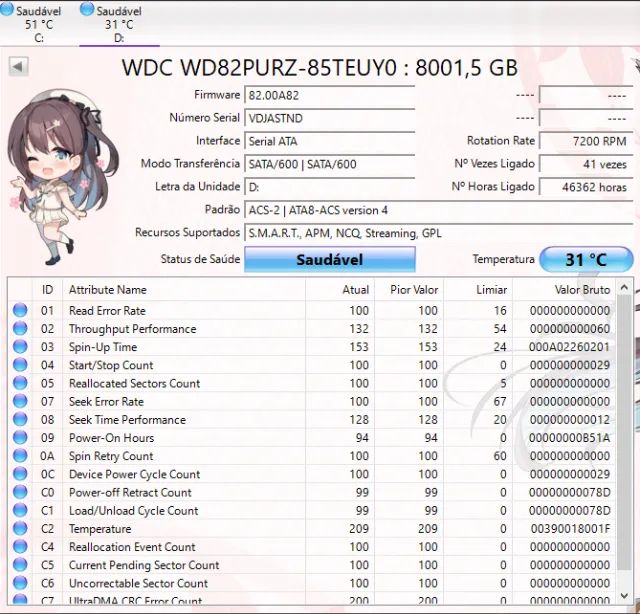Viewport: 640px width, 614px height.
Task: Click the status orb for Reallocated Sectors Count
Action: coord(20,384)
